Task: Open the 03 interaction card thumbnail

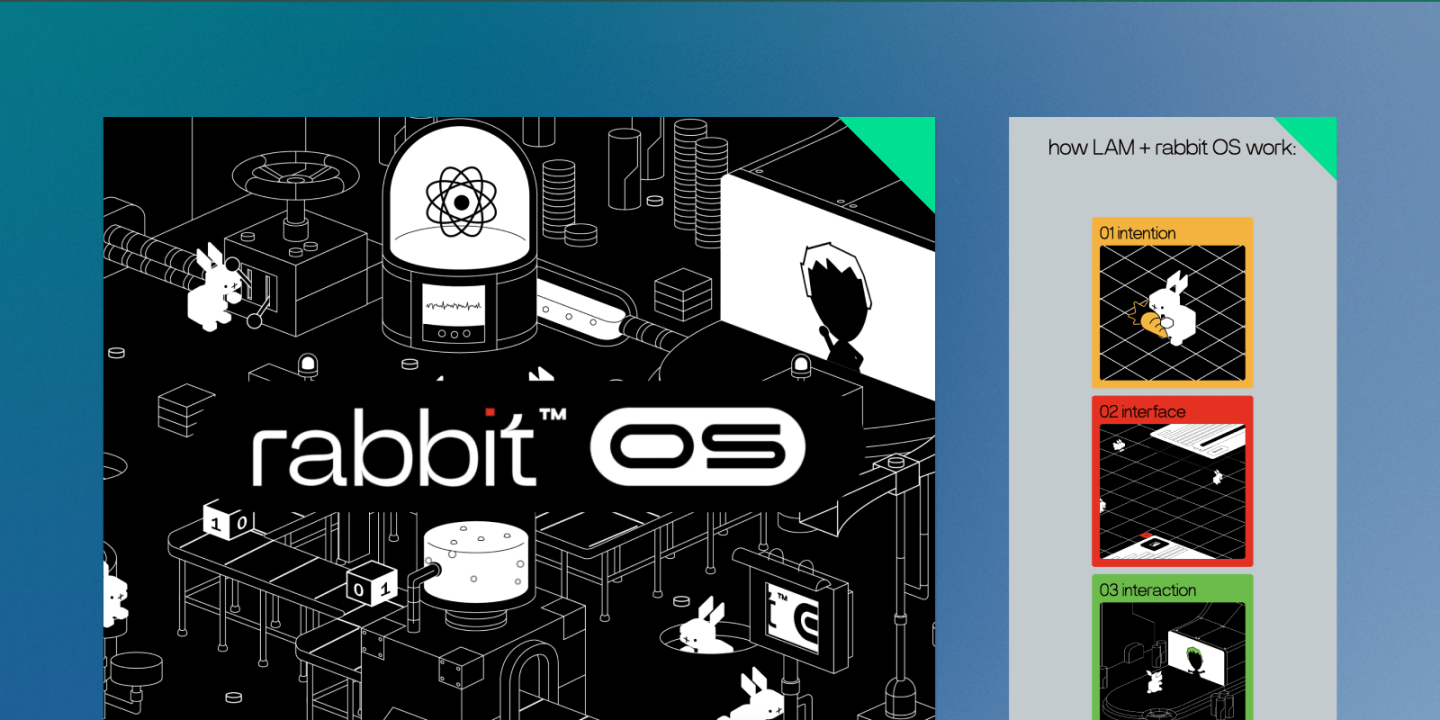Action: pos(1172,661)
